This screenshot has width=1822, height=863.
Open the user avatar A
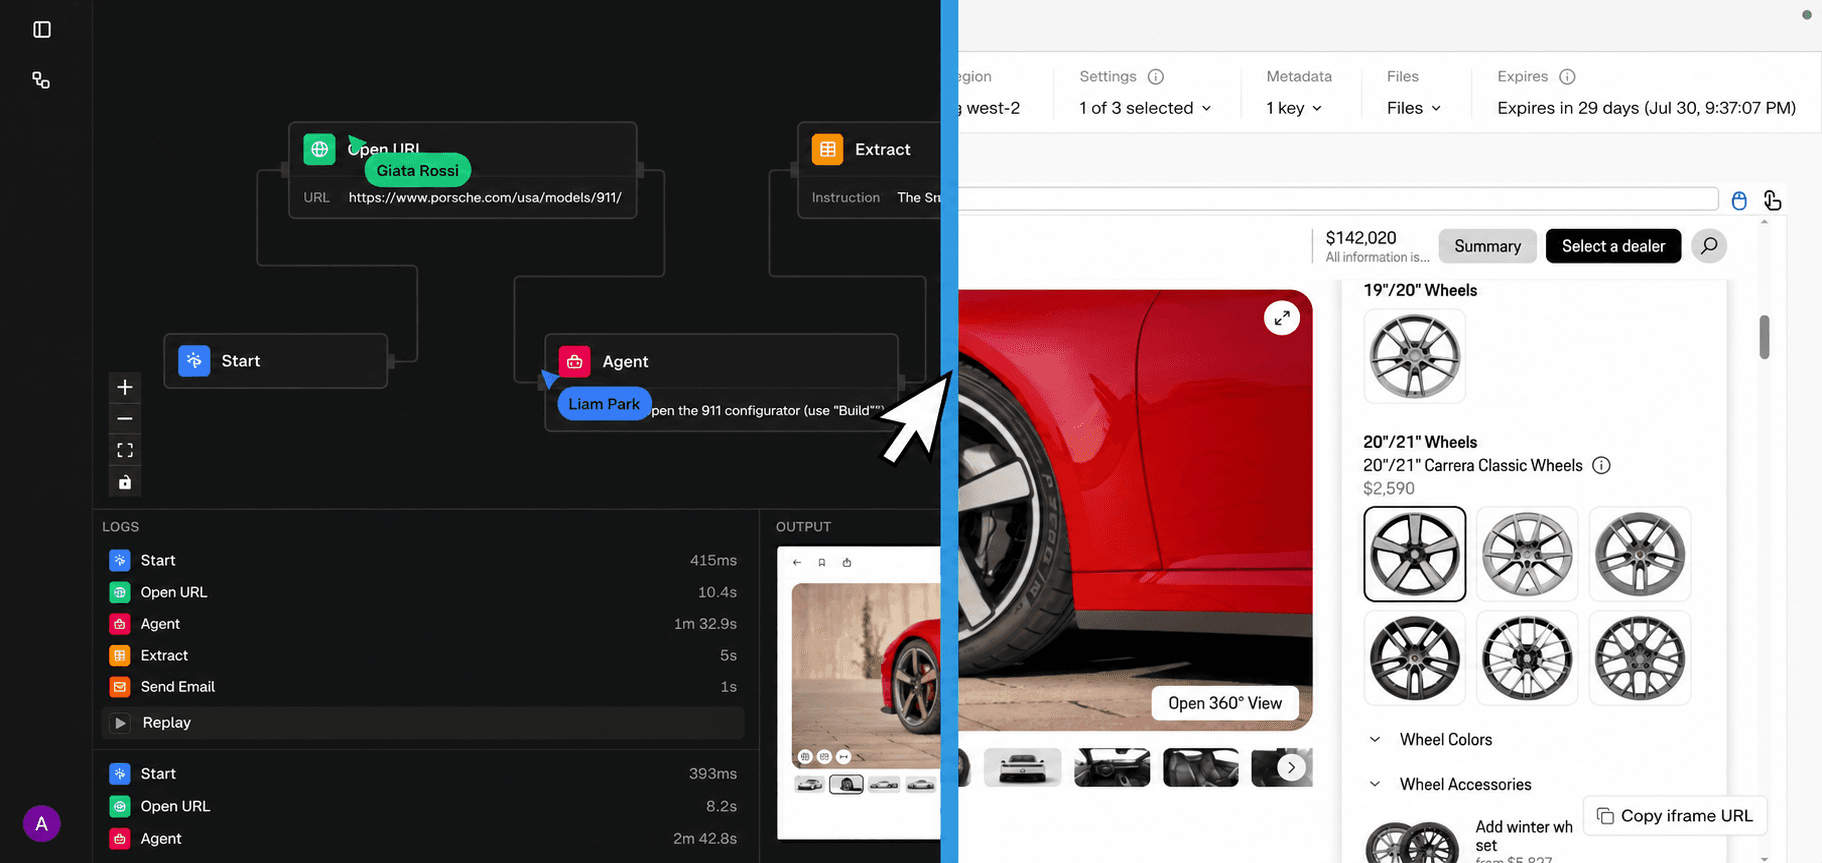tap(41, 823)
